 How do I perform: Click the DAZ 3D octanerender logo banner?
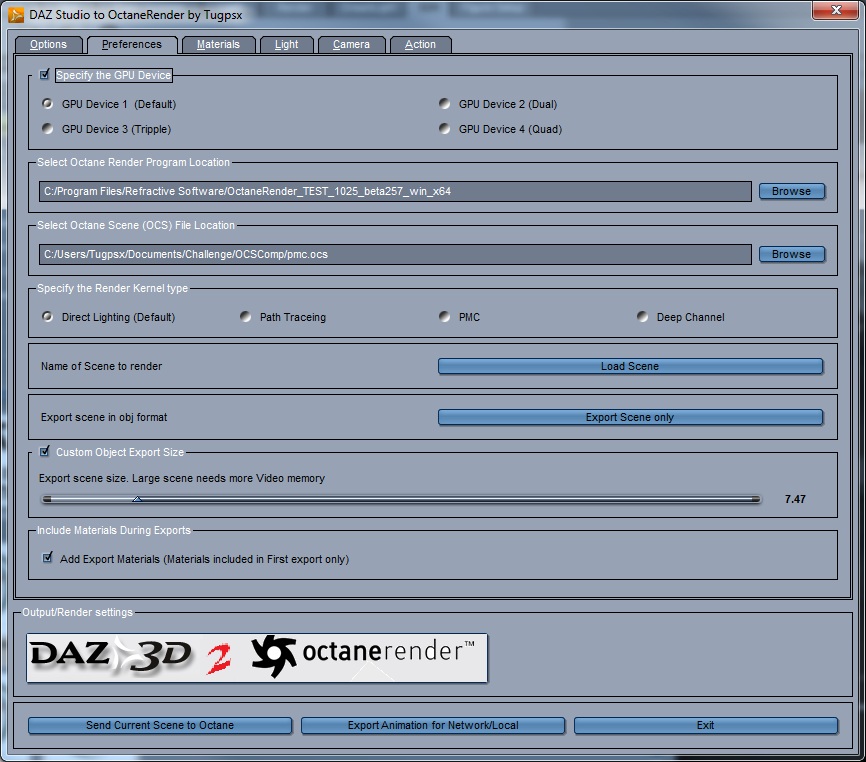[x=257, y=658]
